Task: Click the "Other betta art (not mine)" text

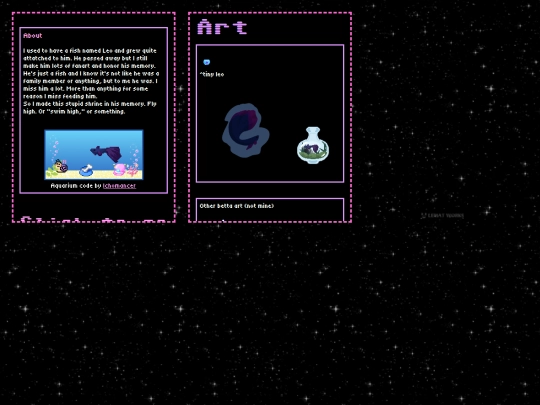Action: (237, 206)
